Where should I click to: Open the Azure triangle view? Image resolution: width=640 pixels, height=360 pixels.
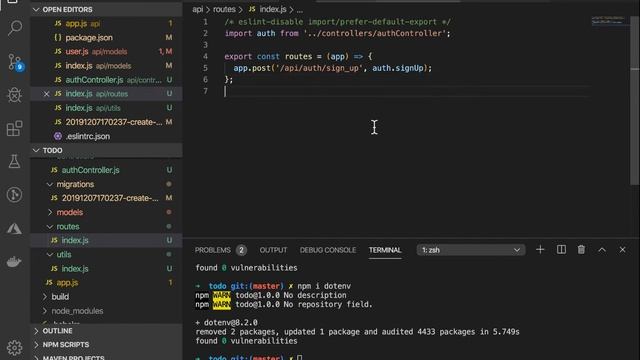point(15,229)
